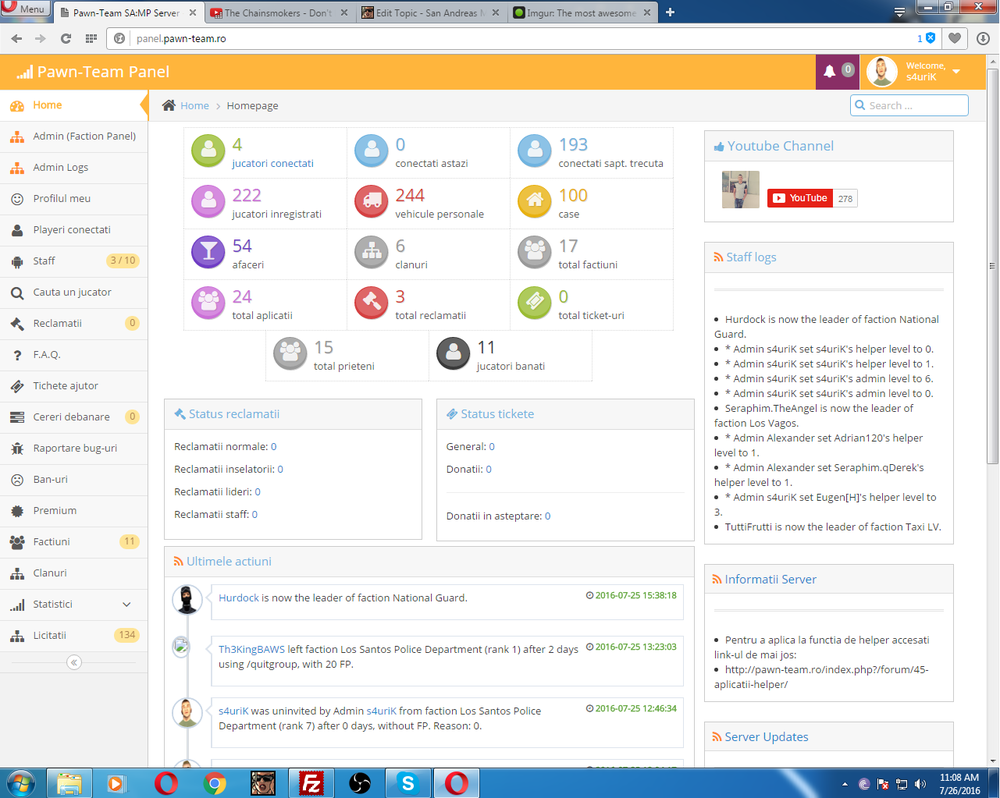Click the gray clanuri hierarchy icon
1000x798 pixels.
[372, 253]
